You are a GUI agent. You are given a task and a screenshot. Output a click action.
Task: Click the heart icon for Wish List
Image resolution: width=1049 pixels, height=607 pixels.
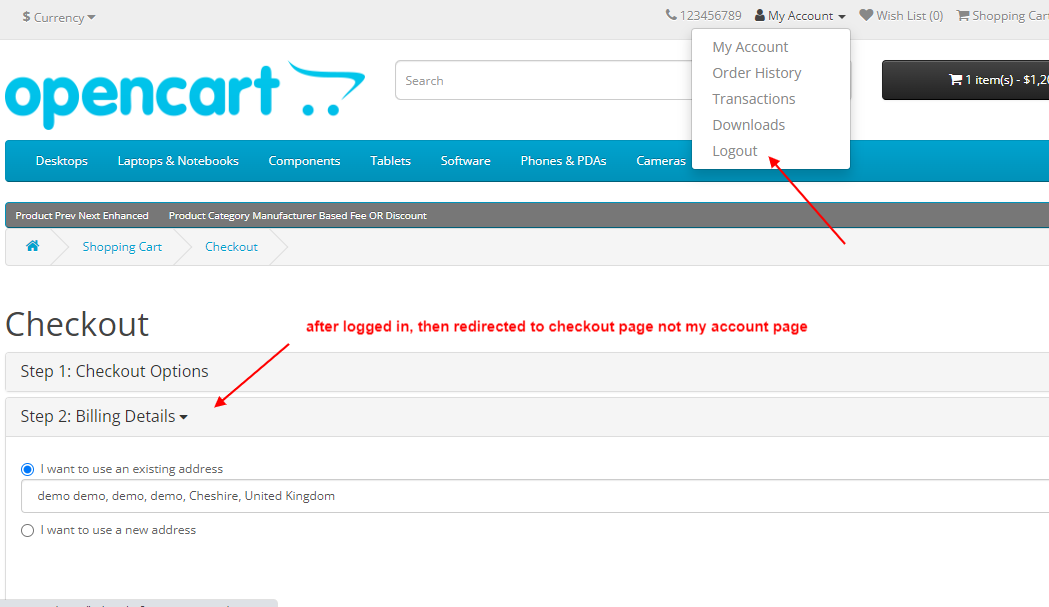tap(866, 15)
